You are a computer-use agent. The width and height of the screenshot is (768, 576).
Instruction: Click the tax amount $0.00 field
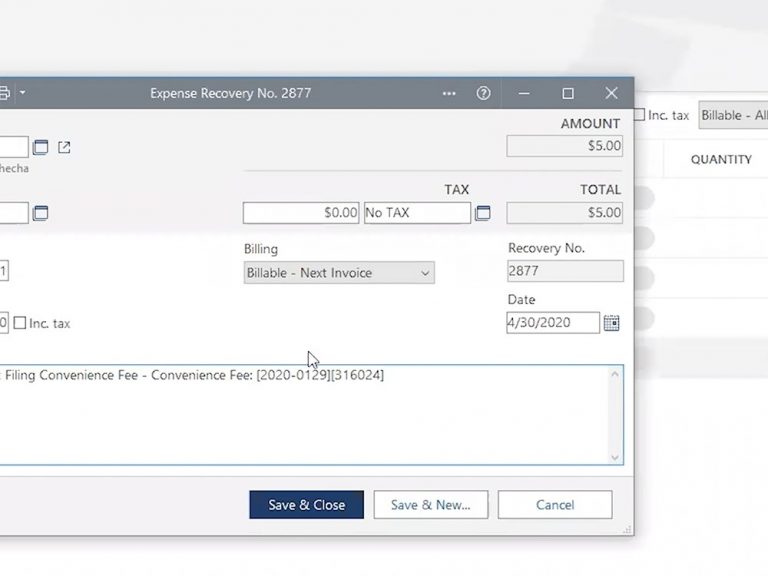[x=301, y=213]
